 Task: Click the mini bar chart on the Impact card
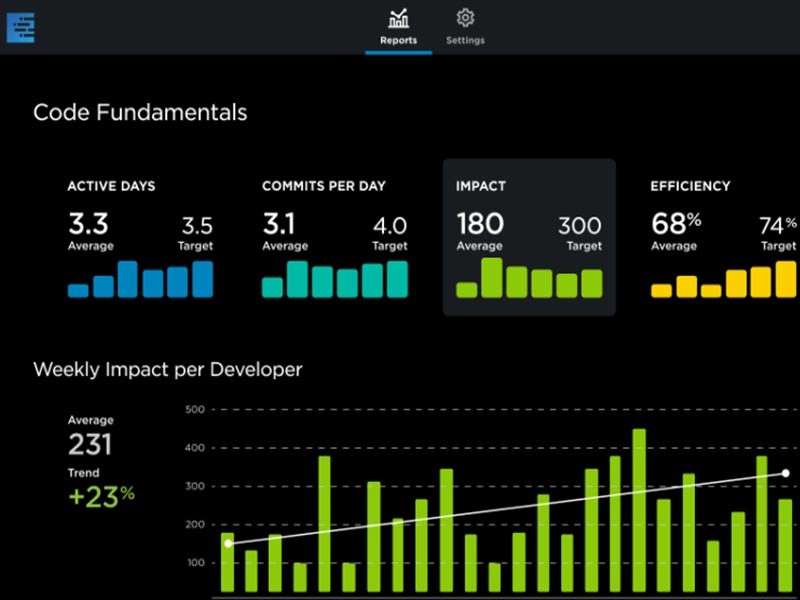tap(527, 279)
